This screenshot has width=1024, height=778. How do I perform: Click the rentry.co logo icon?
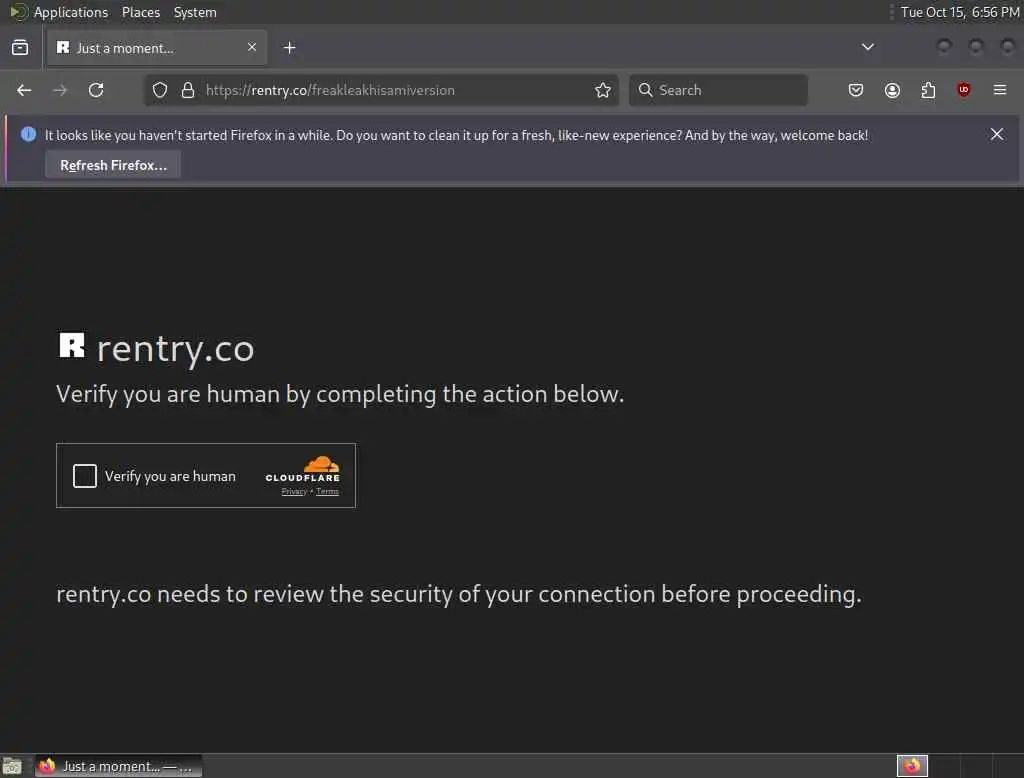point(72,345)
